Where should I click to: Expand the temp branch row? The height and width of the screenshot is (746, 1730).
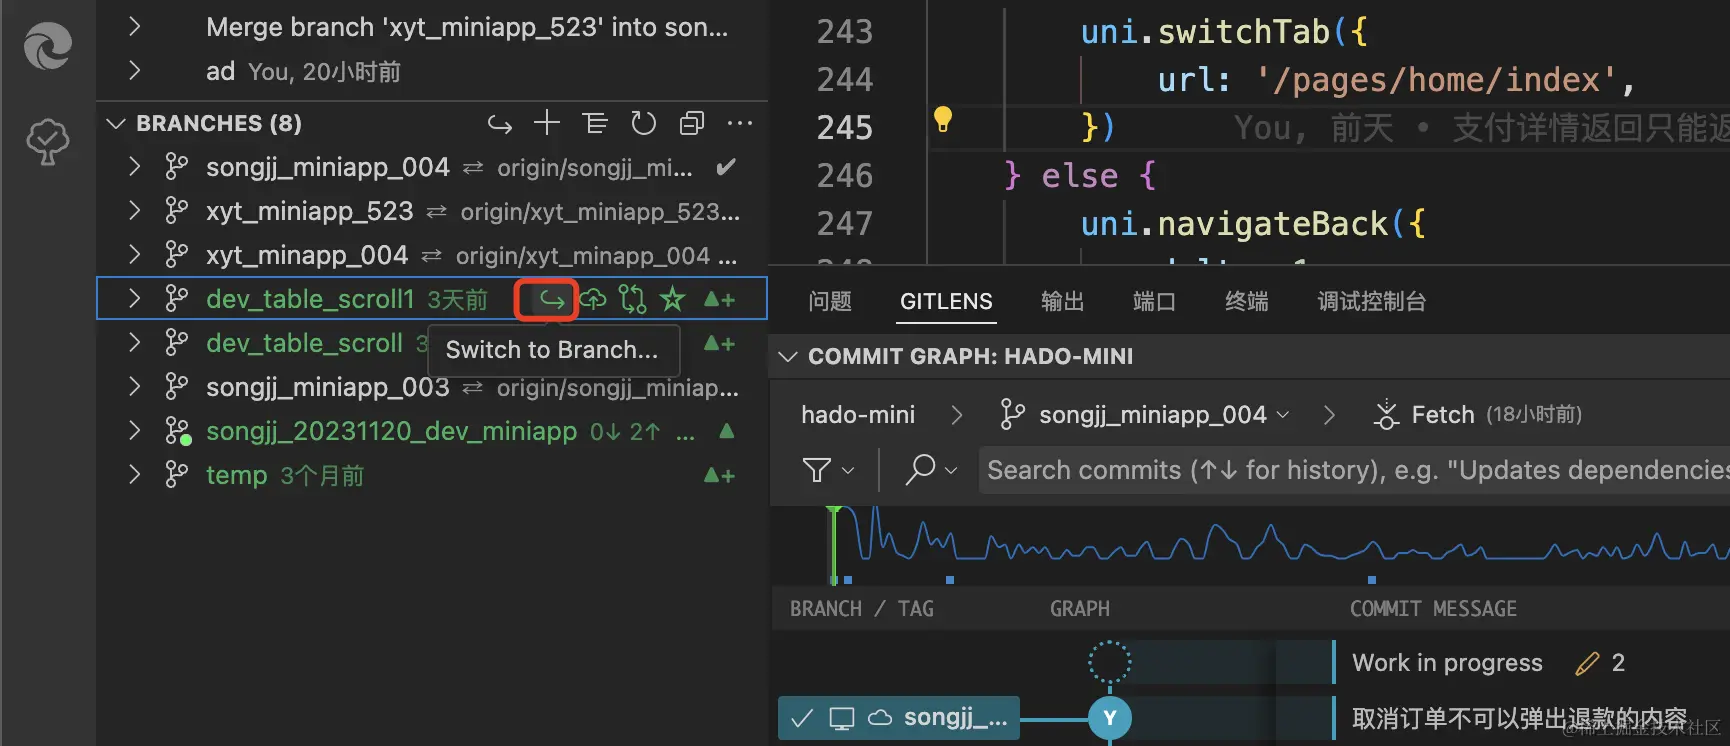click(x=134, y=474)
